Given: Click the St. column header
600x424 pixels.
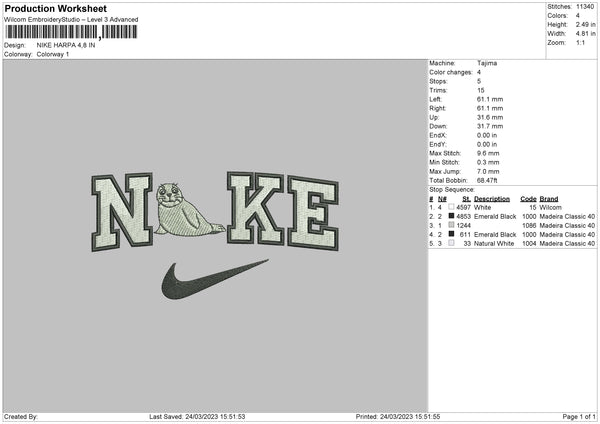Looking at the screenshot, I should tap(466, 199).
